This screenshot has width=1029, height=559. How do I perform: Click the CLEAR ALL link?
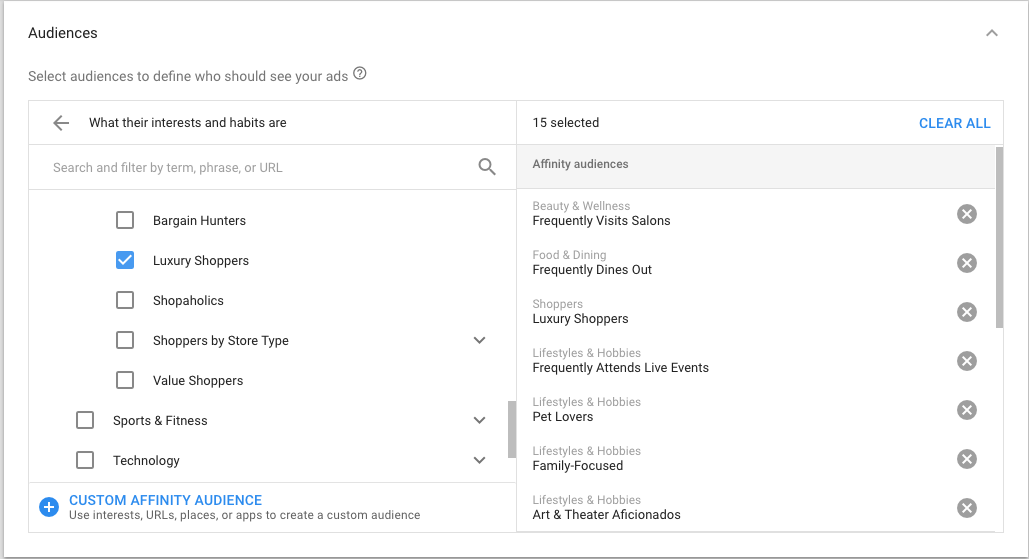tap(954, 123)
